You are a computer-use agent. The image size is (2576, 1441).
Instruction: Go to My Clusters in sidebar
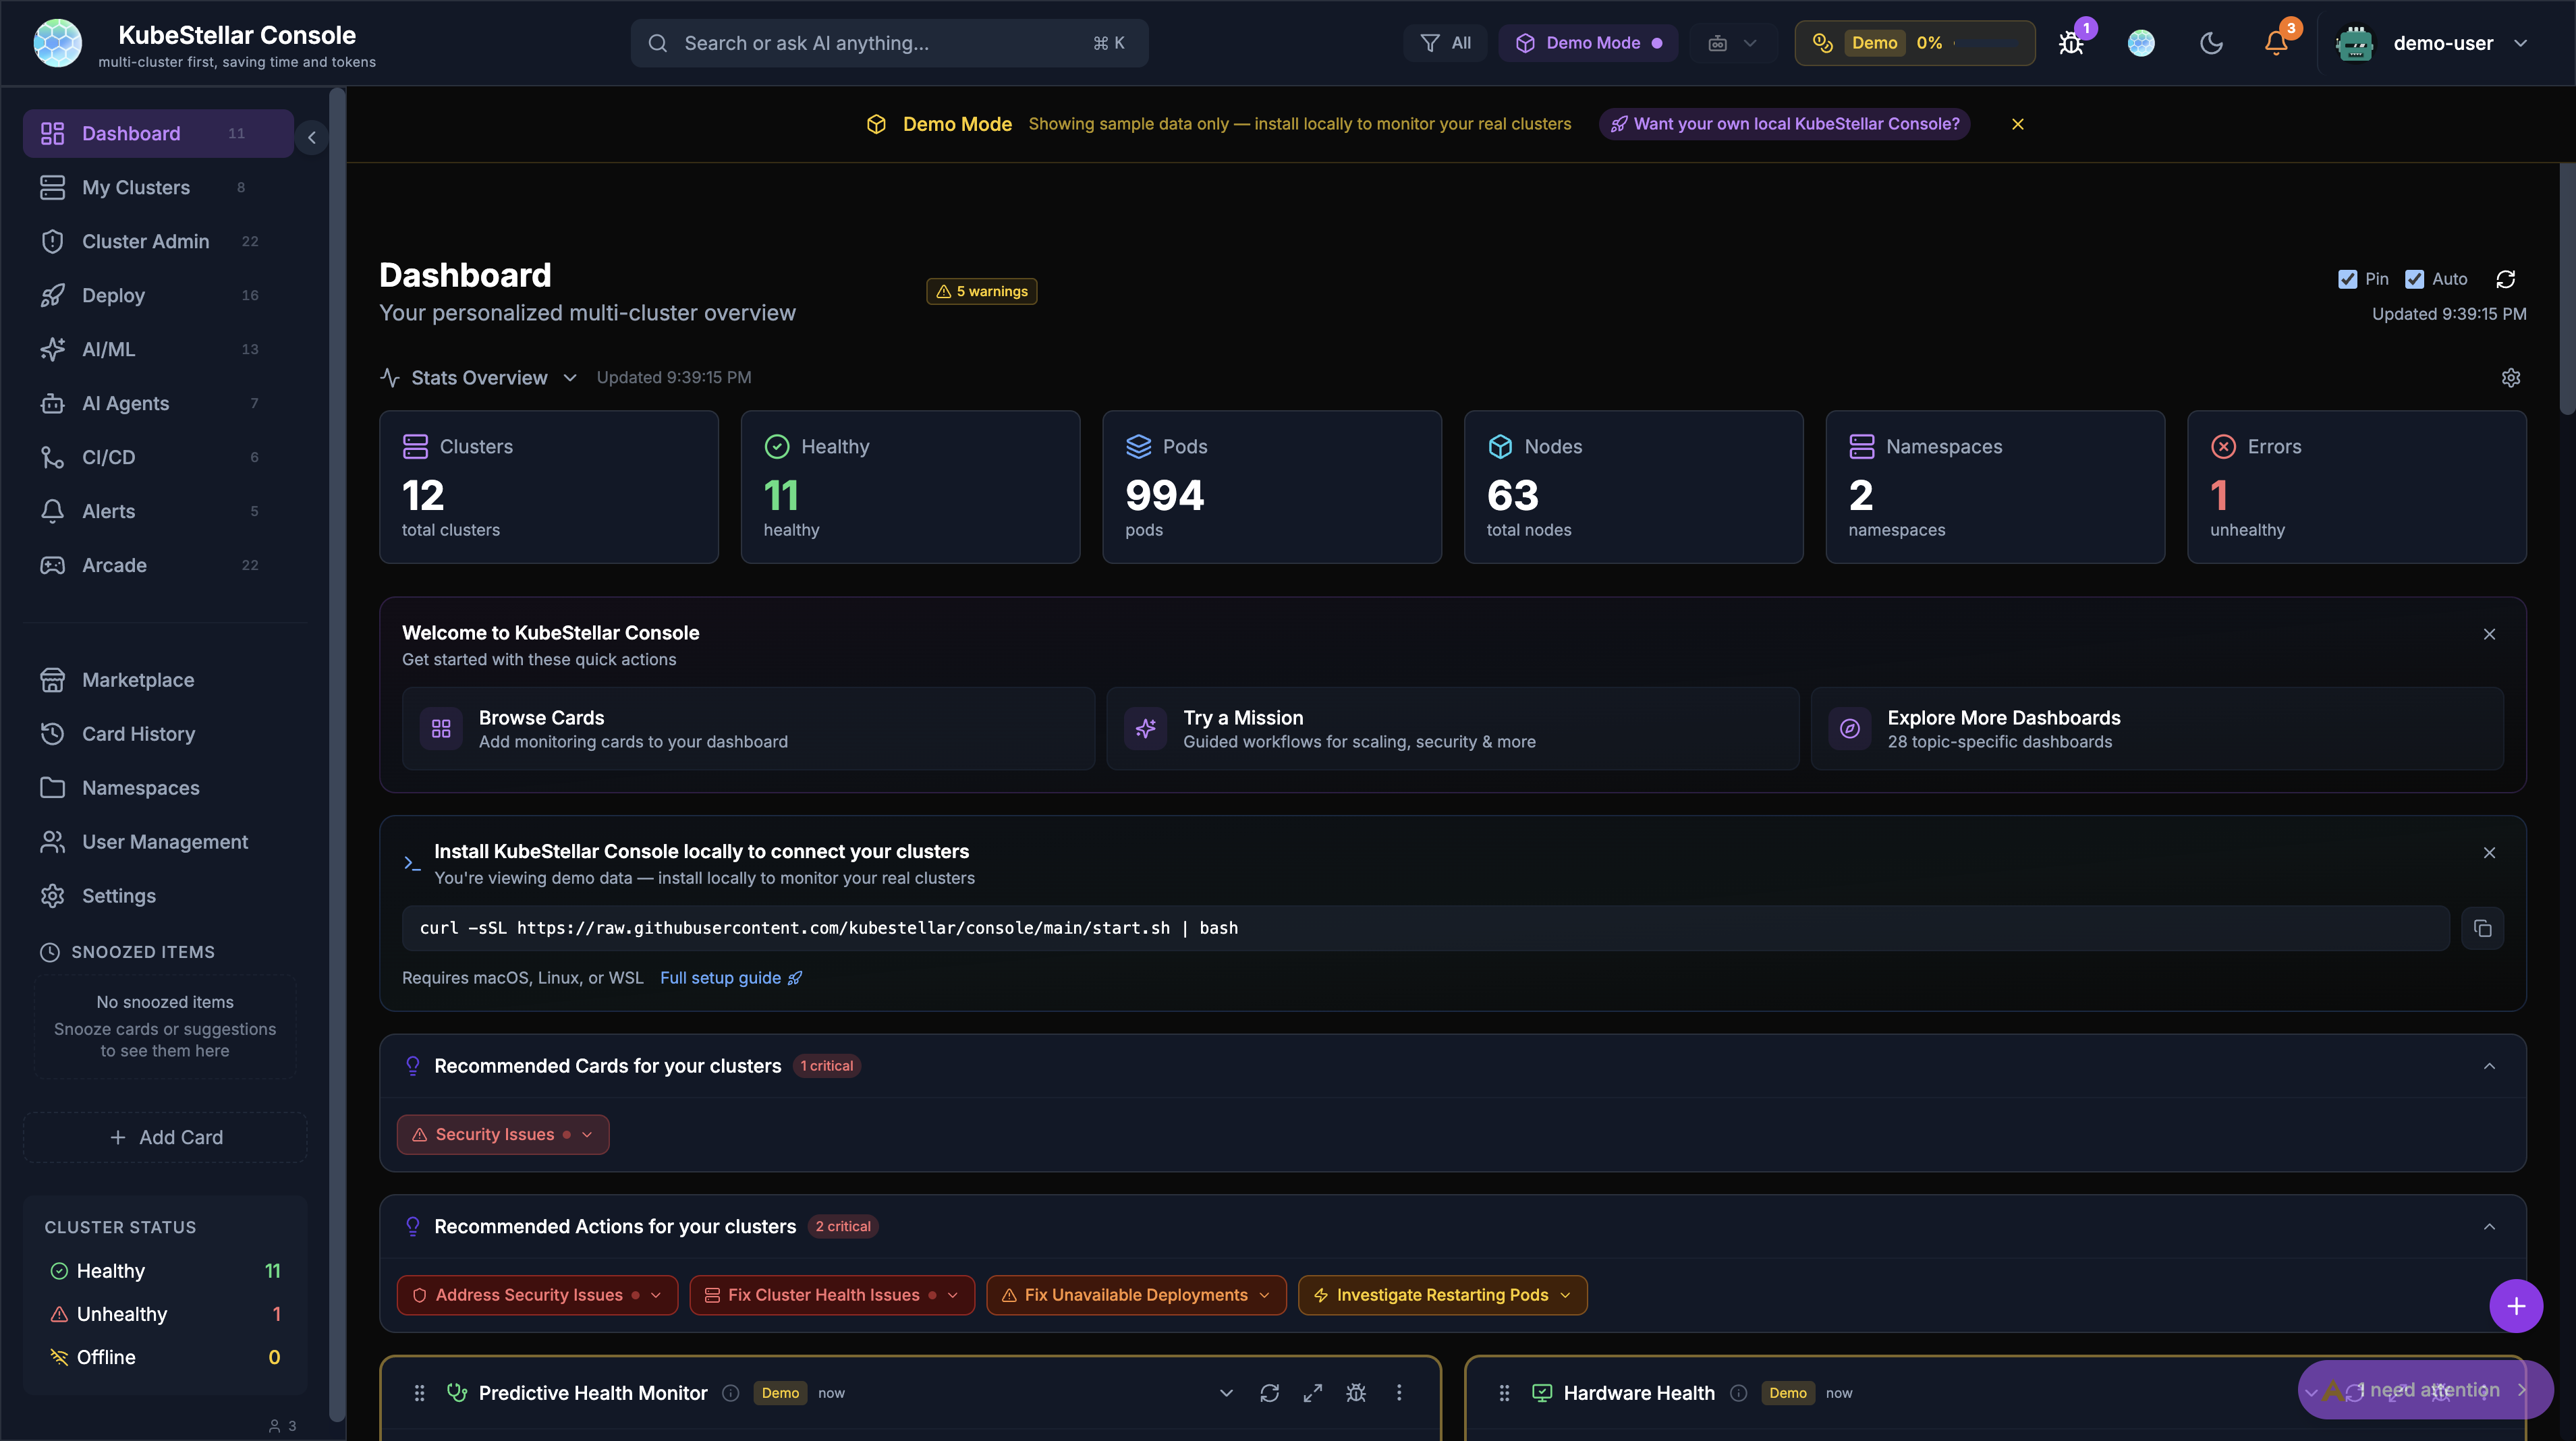(x=158, y=187)
